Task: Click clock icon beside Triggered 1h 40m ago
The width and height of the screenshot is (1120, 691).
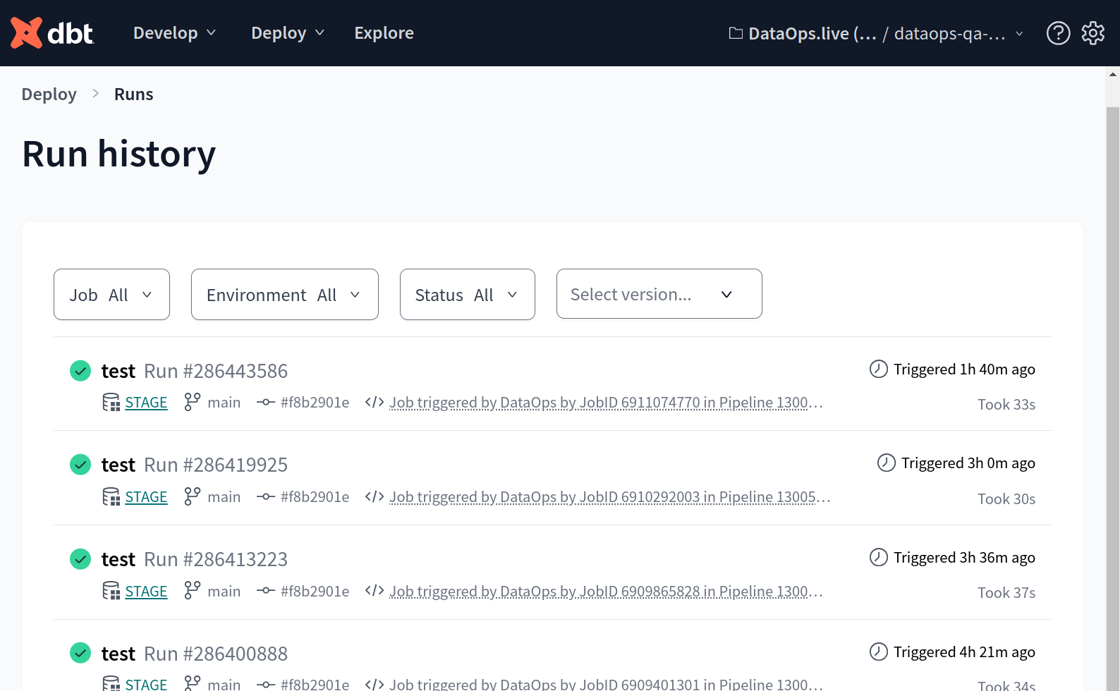Action: click(878, 369)
